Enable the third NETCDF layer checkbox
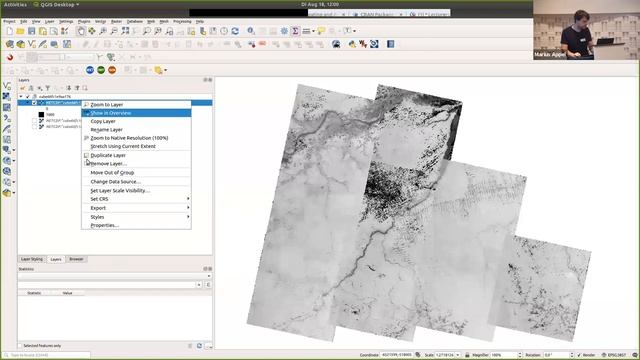This screenshot has height=360, width=640. pos(34,127)
